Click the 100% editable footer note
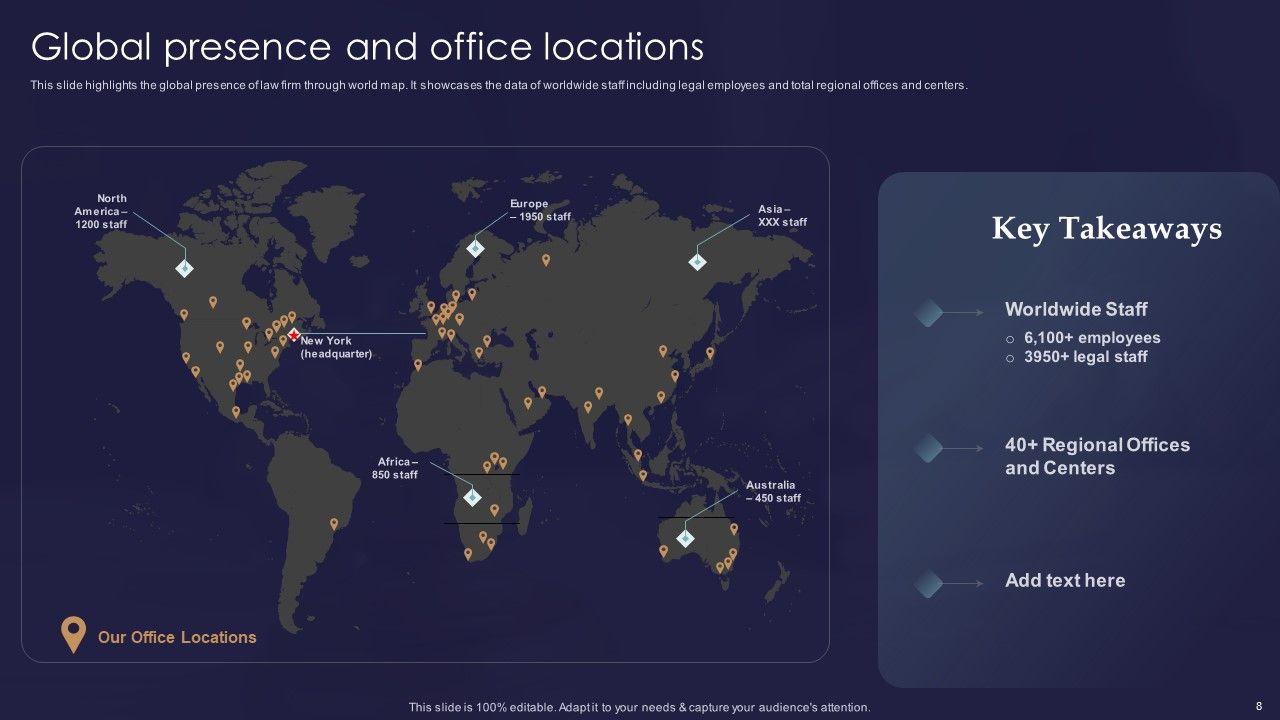Viewport: 1280px width, 720px height. (640, 707)
